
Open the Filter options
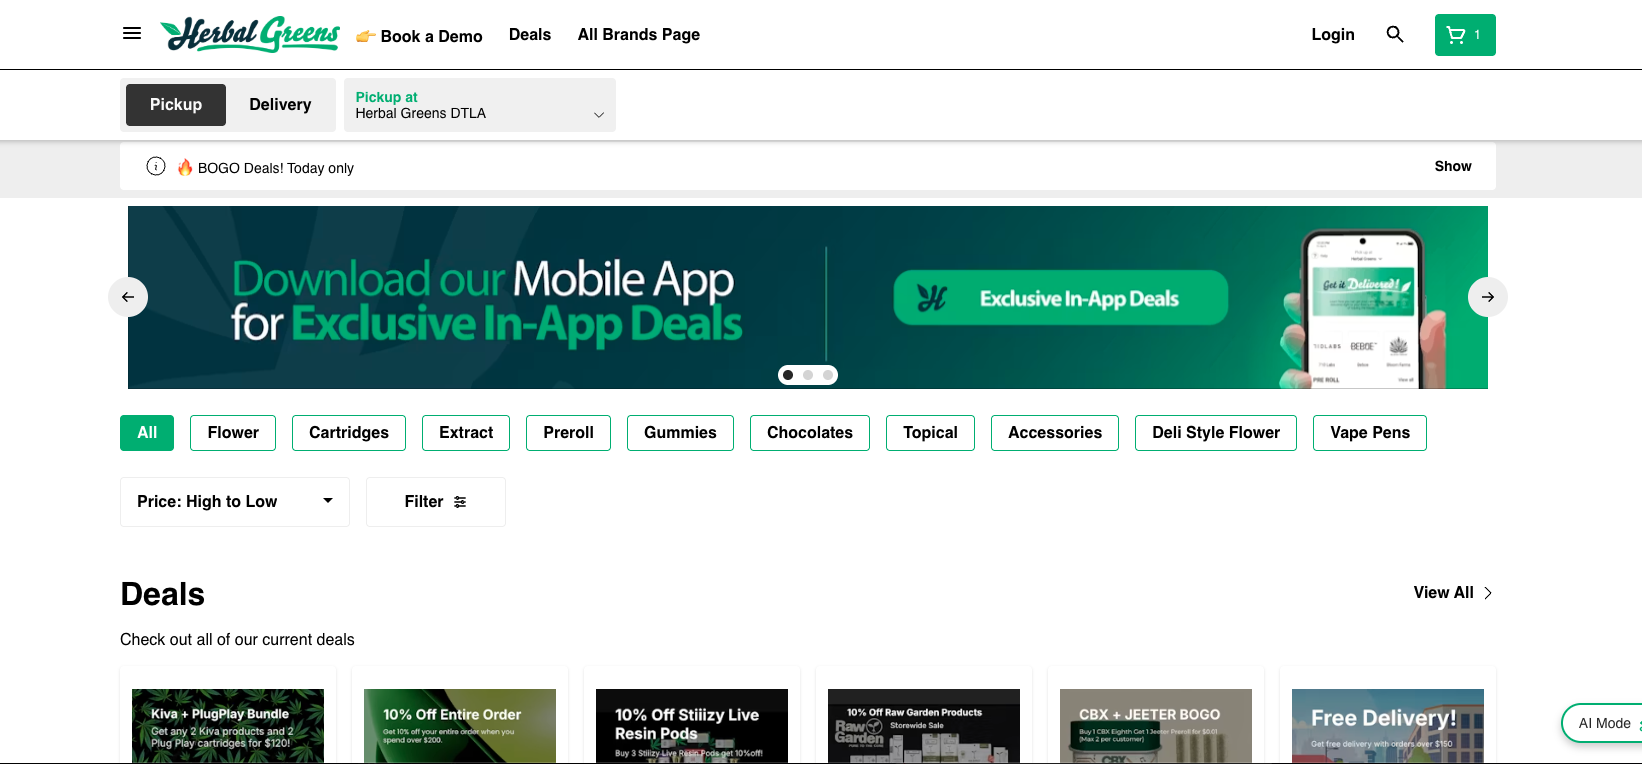[436, 502]
